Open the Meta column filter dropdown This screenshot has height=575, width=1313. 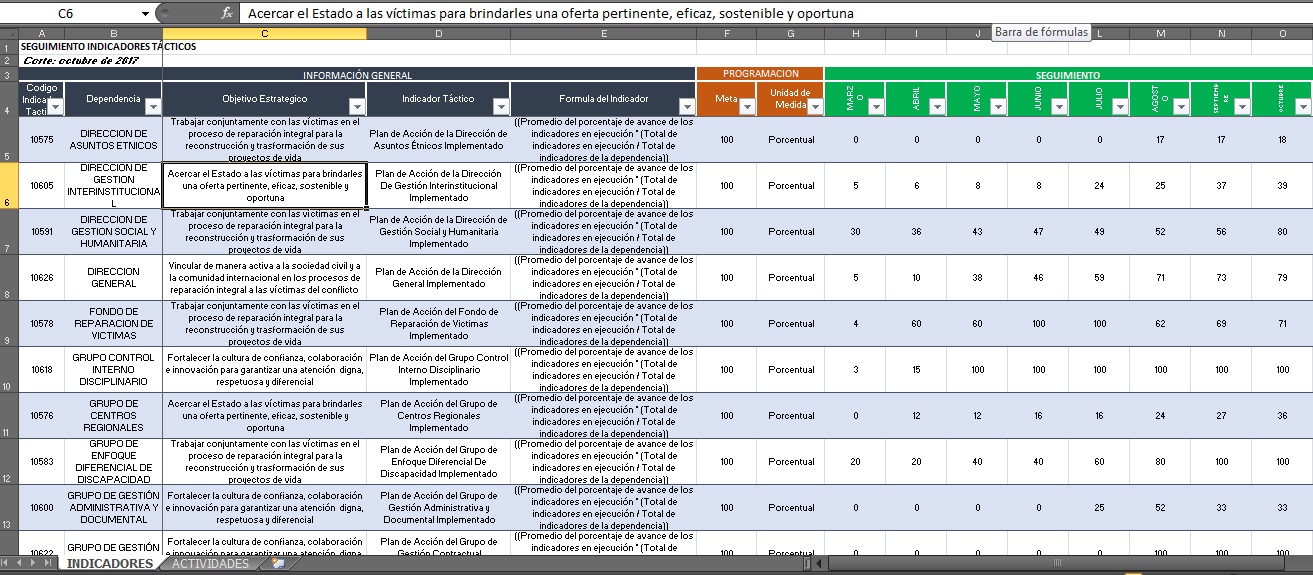click(x=747, y=107)
